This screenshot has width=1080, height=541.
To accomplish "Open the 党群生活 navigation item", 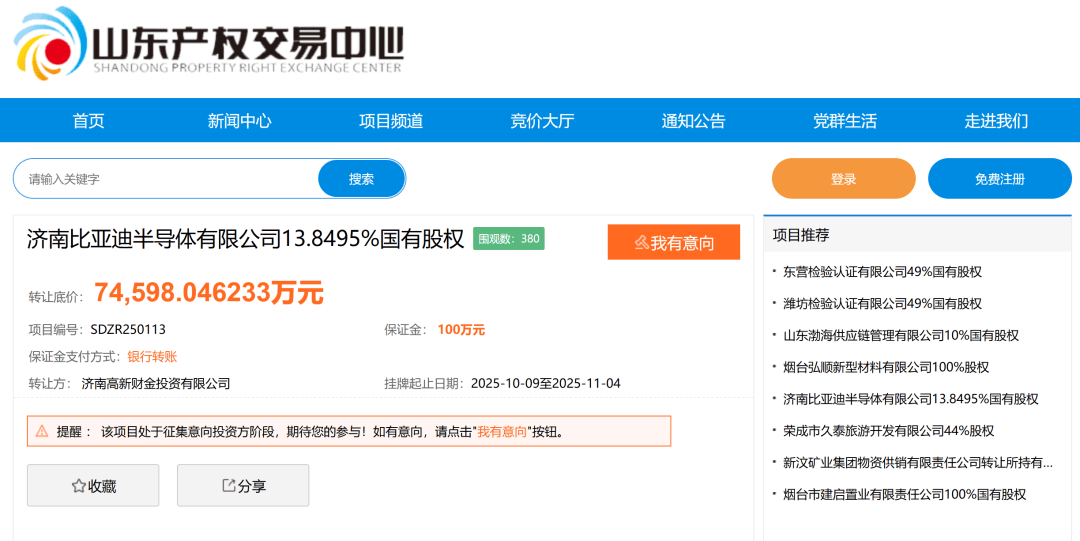I will tap(845, 121).
